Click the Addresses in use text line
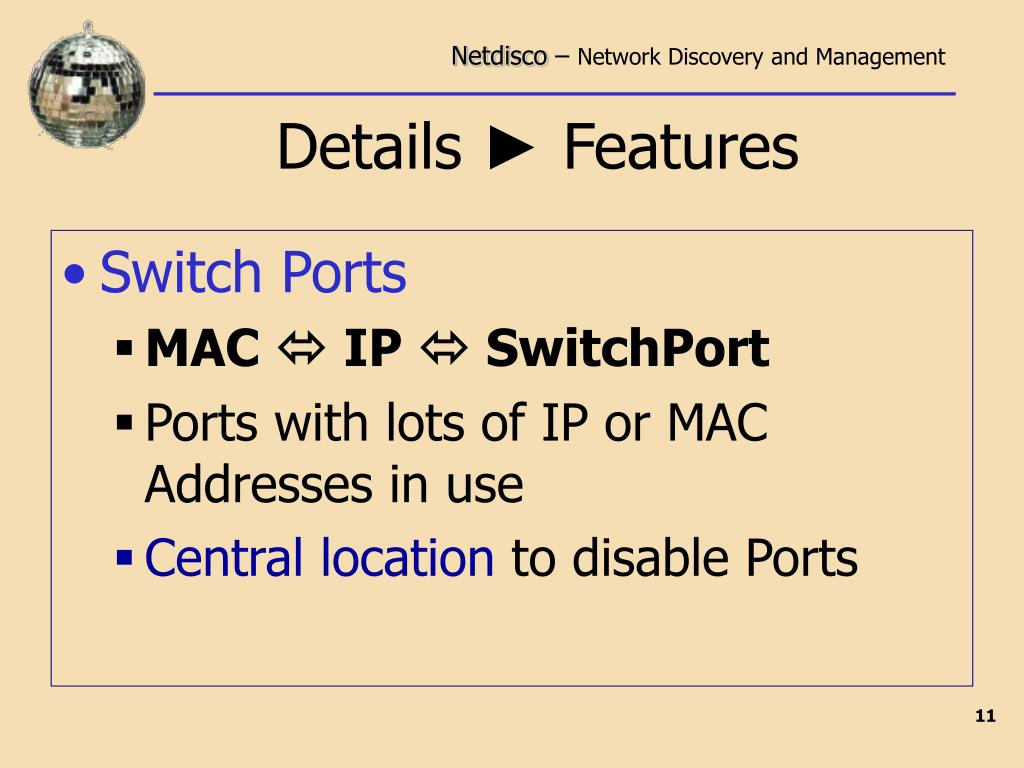 tap(334, 485)
